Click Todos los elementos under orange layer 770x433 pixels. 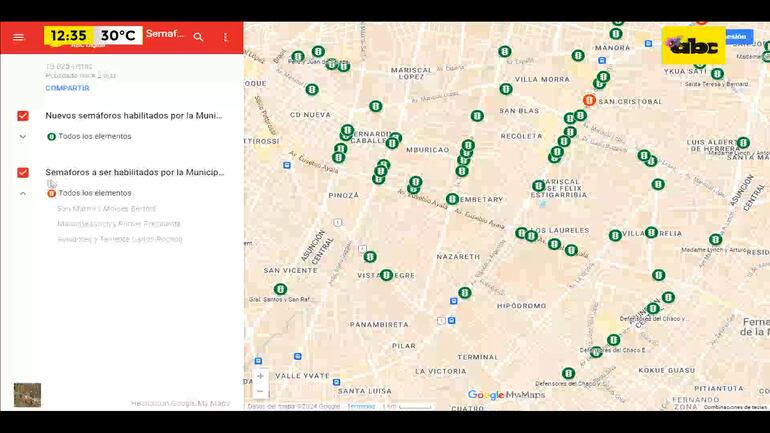pyautogui.click(x=94, y=193)
